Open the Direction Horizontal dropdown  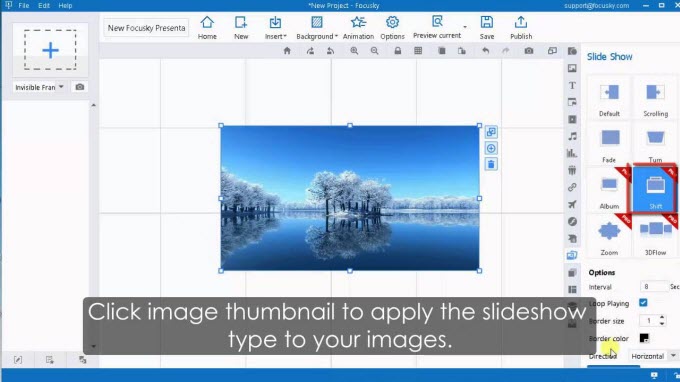point(653,356)
